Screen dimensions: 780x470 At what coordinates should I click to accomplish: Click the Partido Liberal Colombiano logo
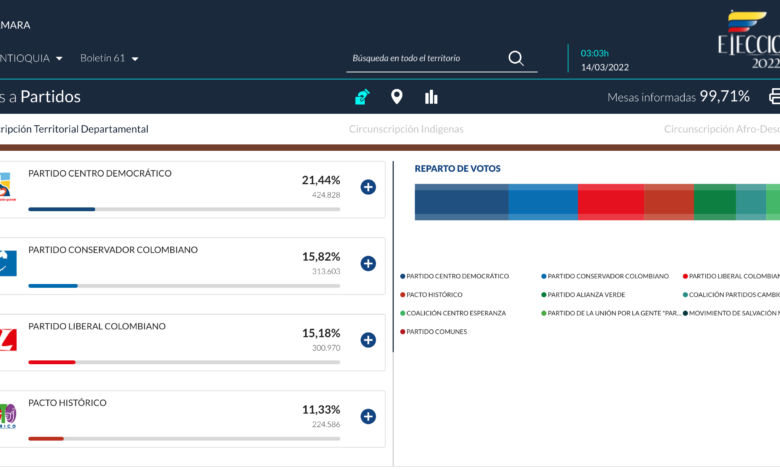pos(8,340)
